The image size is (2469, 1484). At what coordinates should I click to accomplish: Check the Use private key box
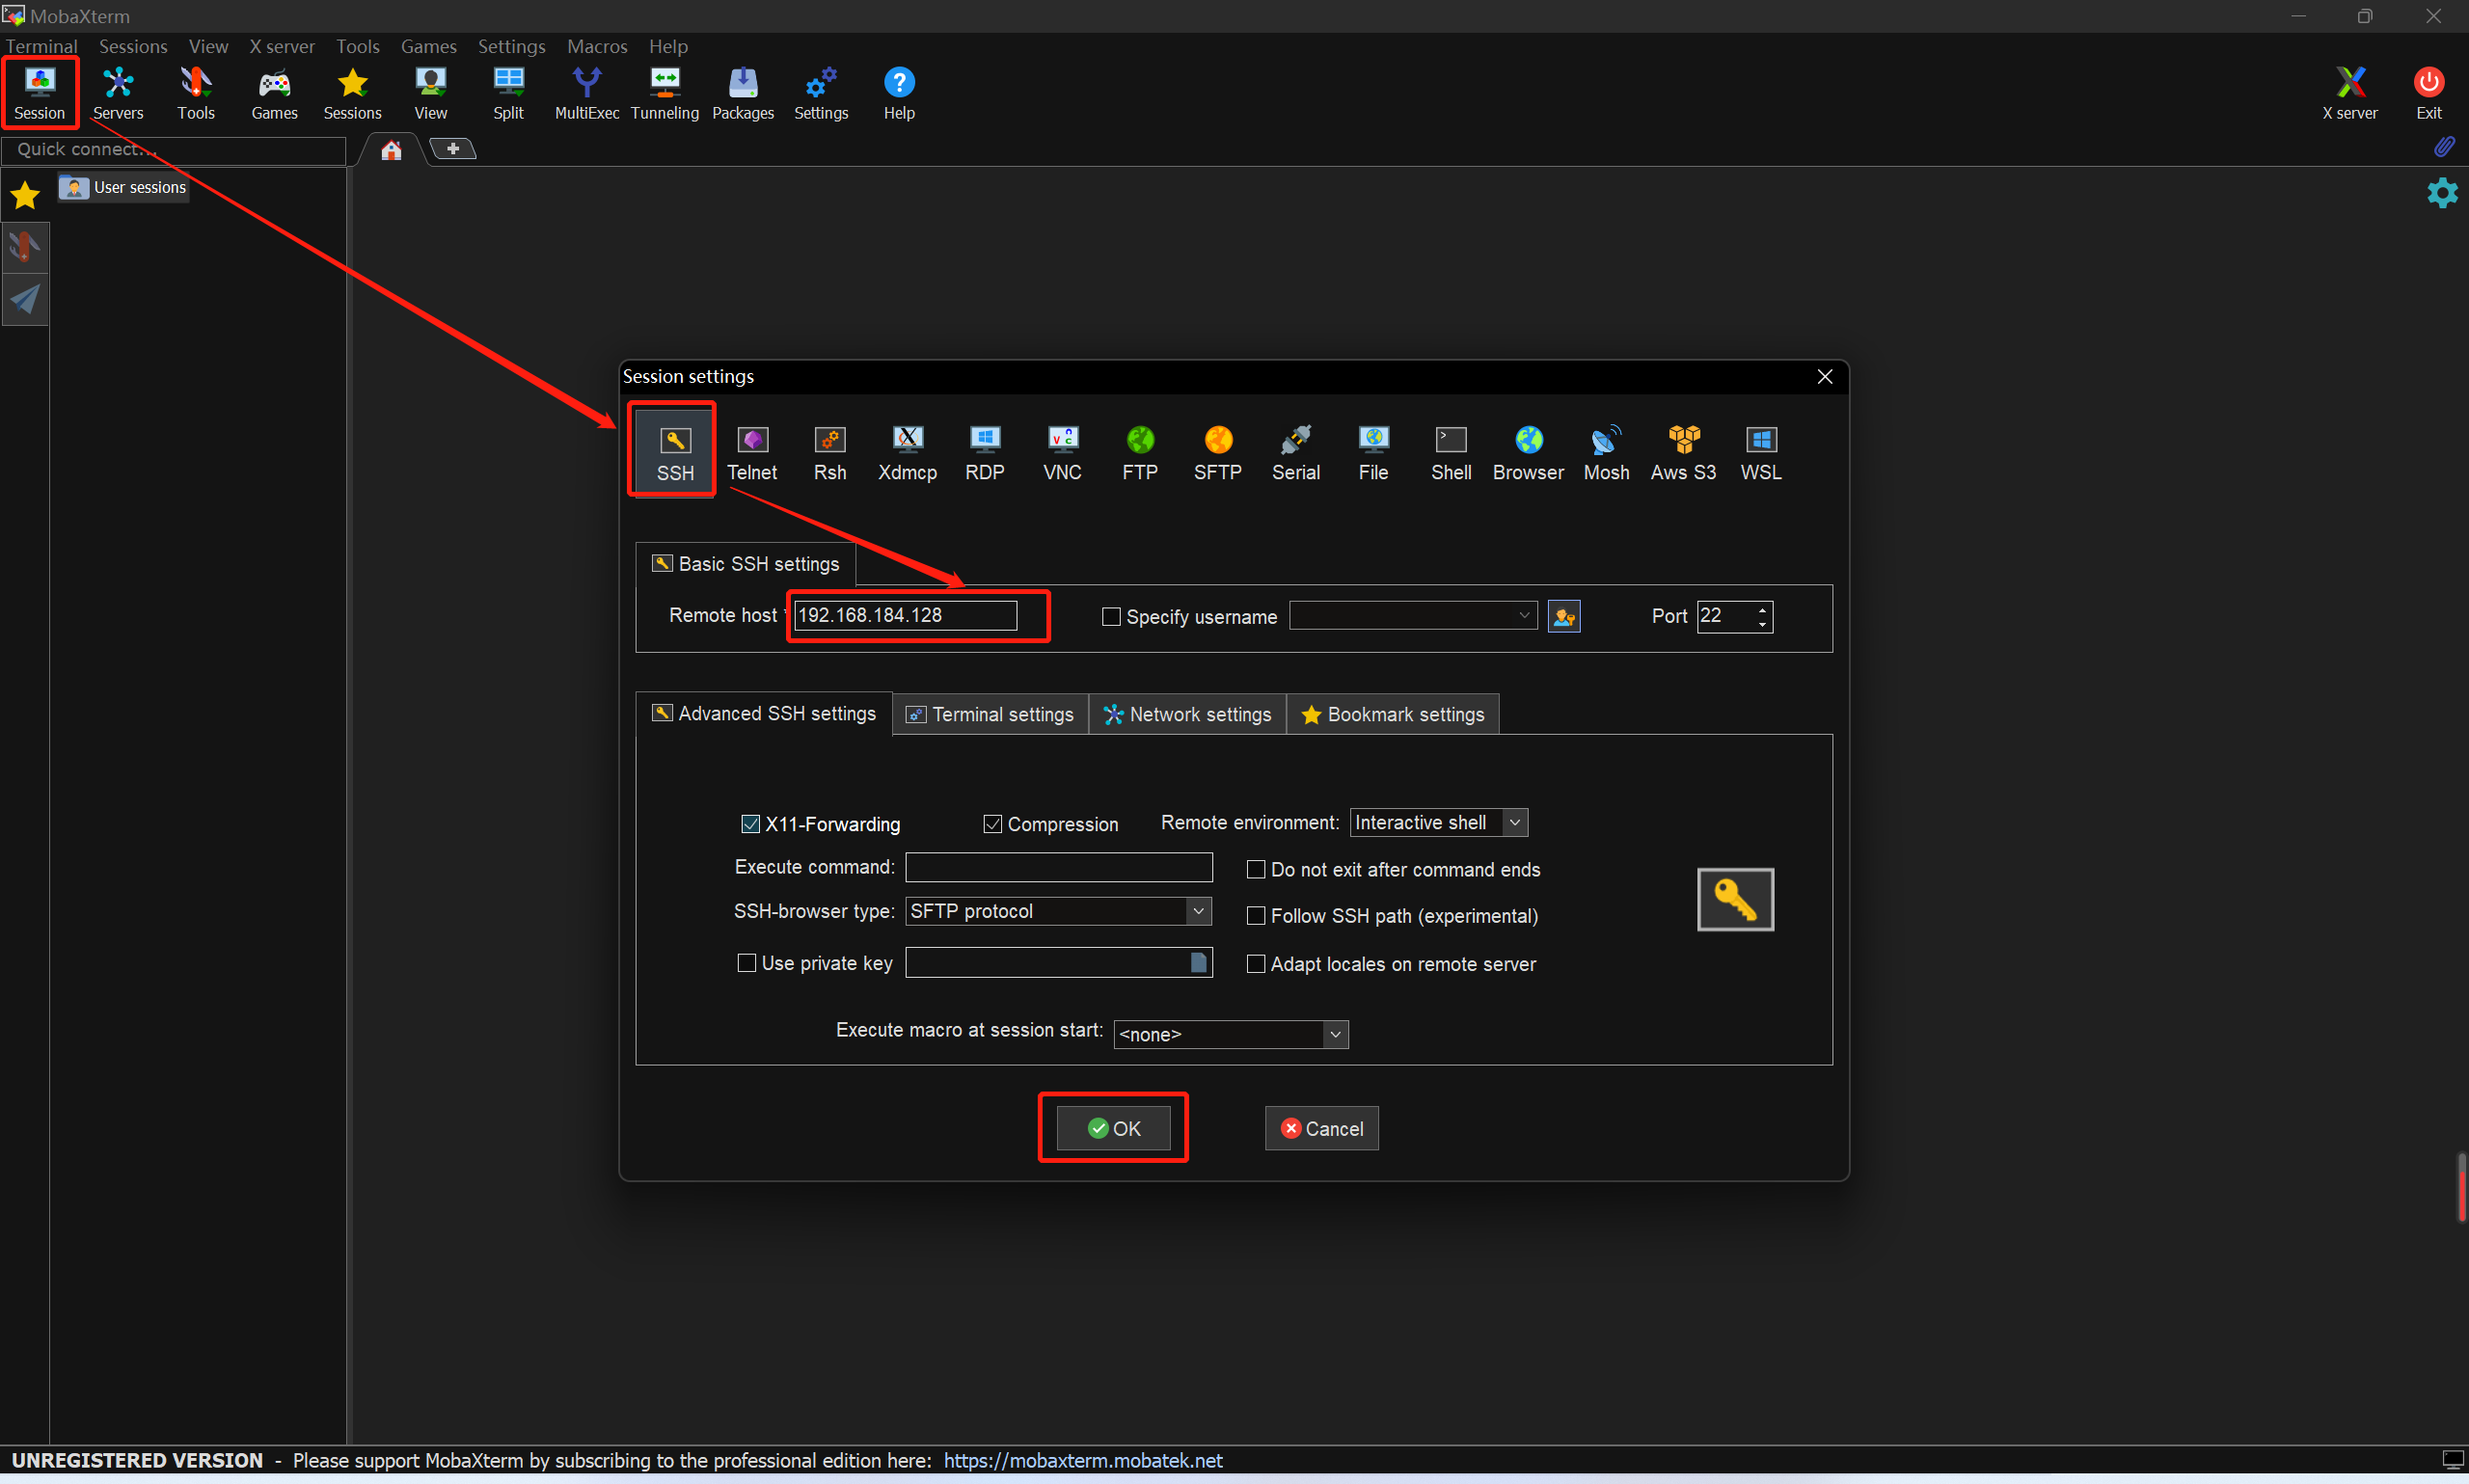[x=746, y=963]
